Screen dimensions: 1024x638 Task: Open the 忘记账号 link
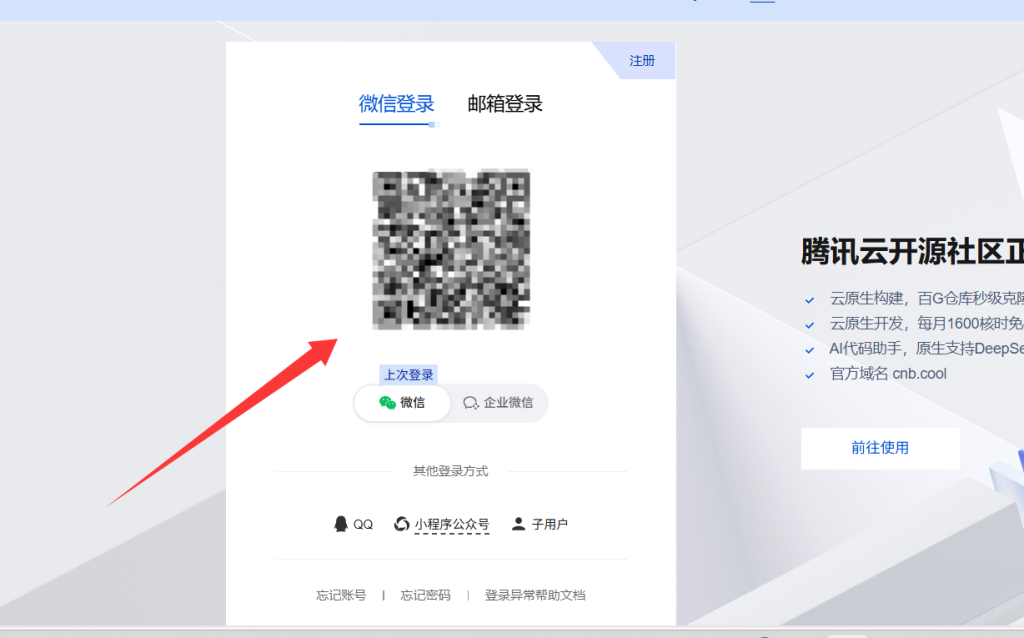click(x=341, y=595)
